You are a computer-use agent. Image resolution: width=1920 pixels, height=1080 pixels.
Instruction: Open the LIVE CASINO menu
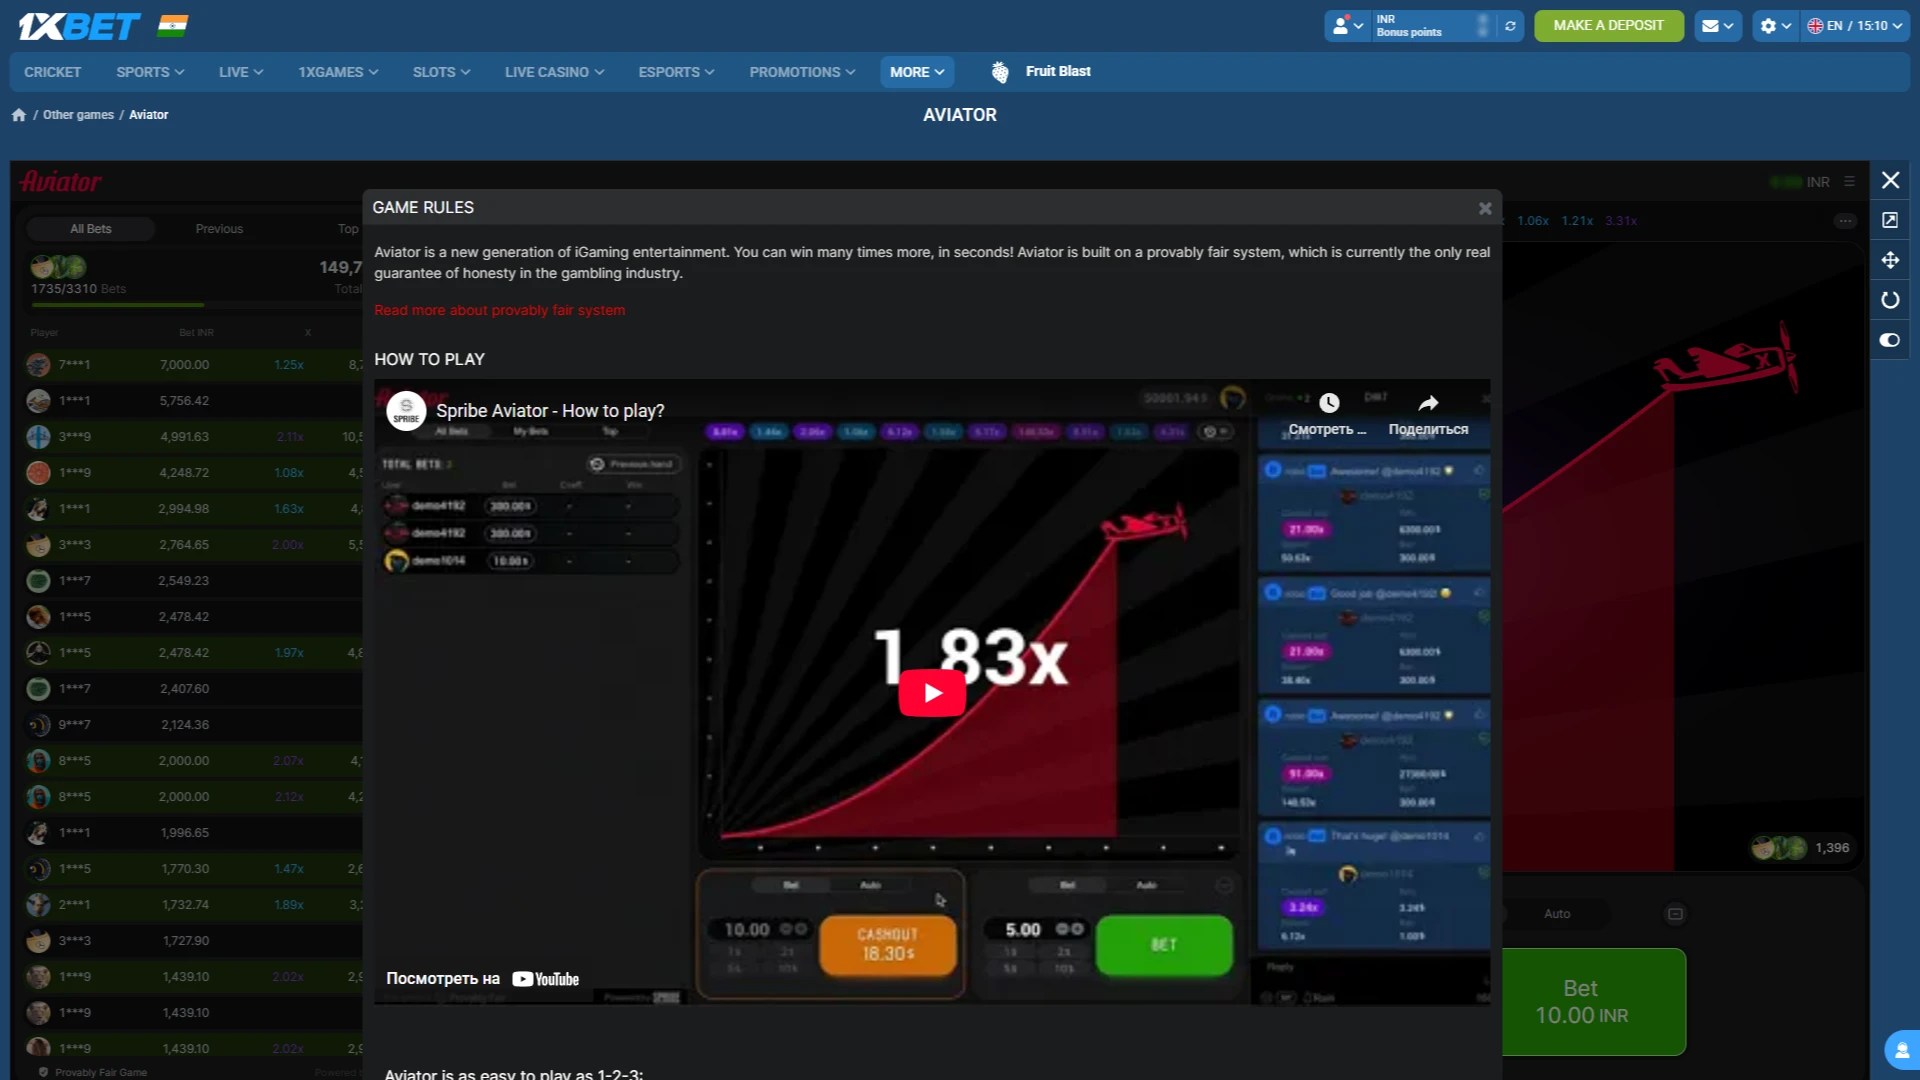554,72
